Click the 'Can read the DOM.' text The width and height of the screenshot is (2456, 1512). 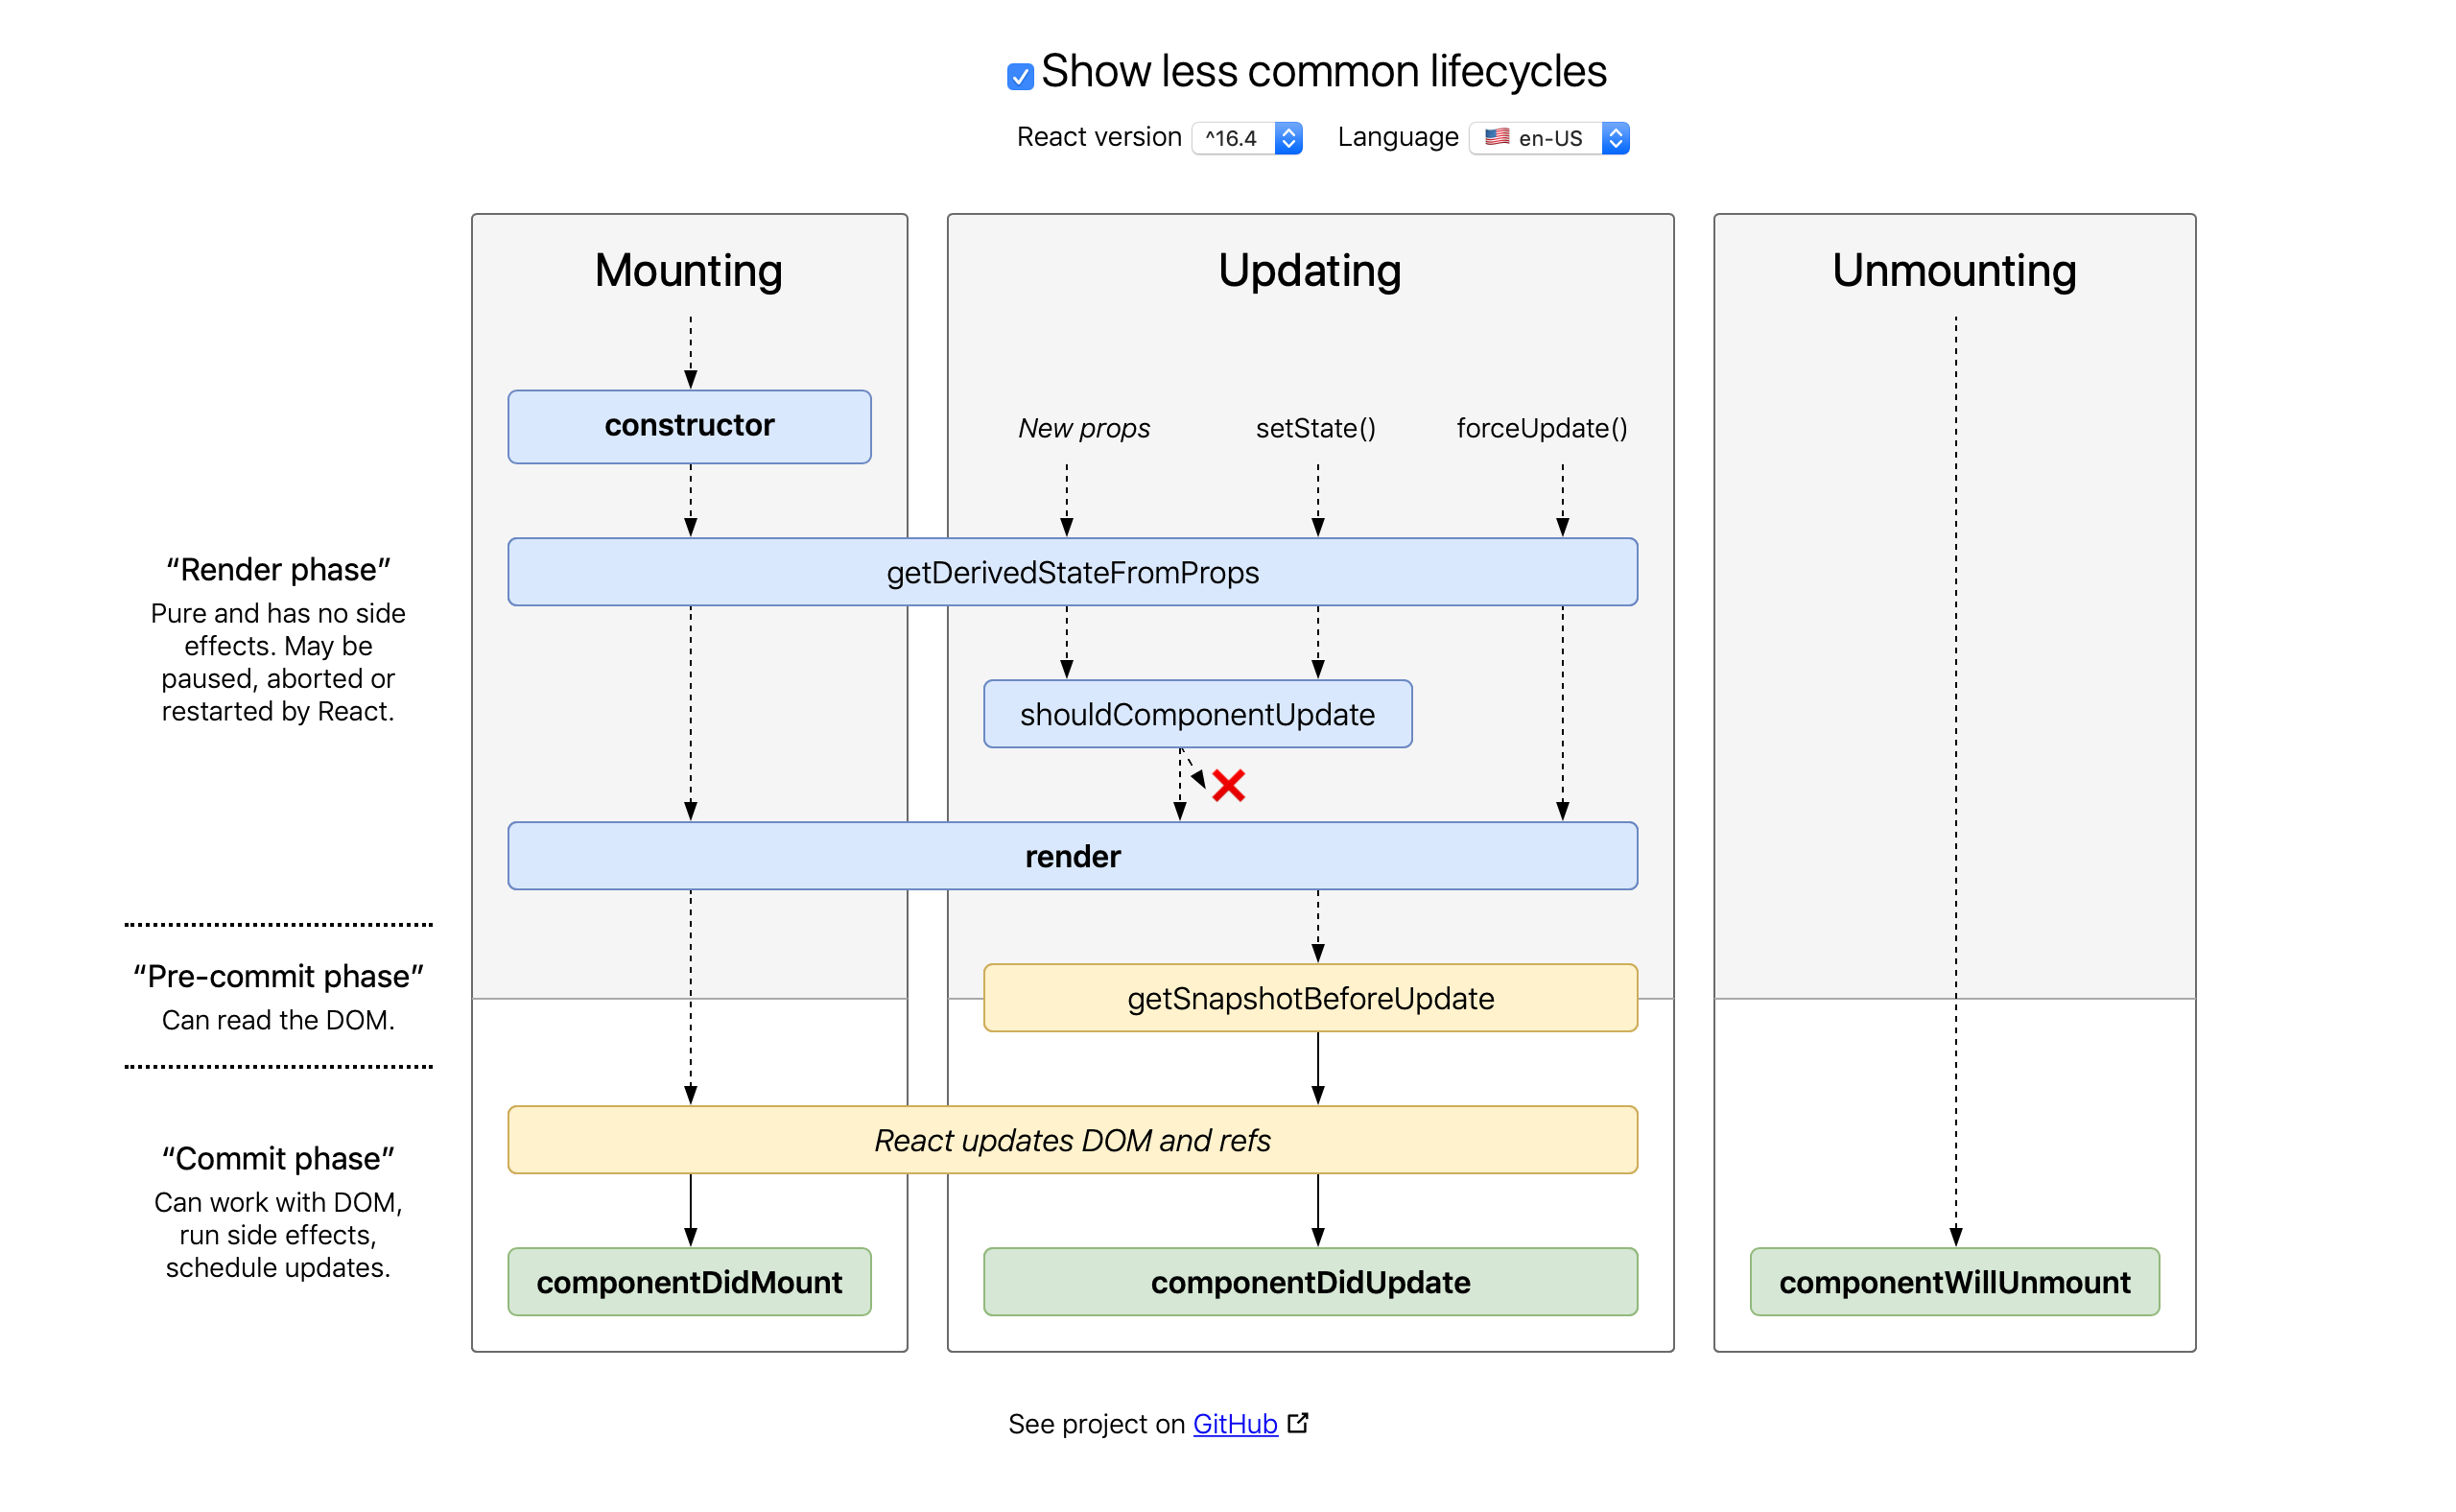[x=278, y=1020]
